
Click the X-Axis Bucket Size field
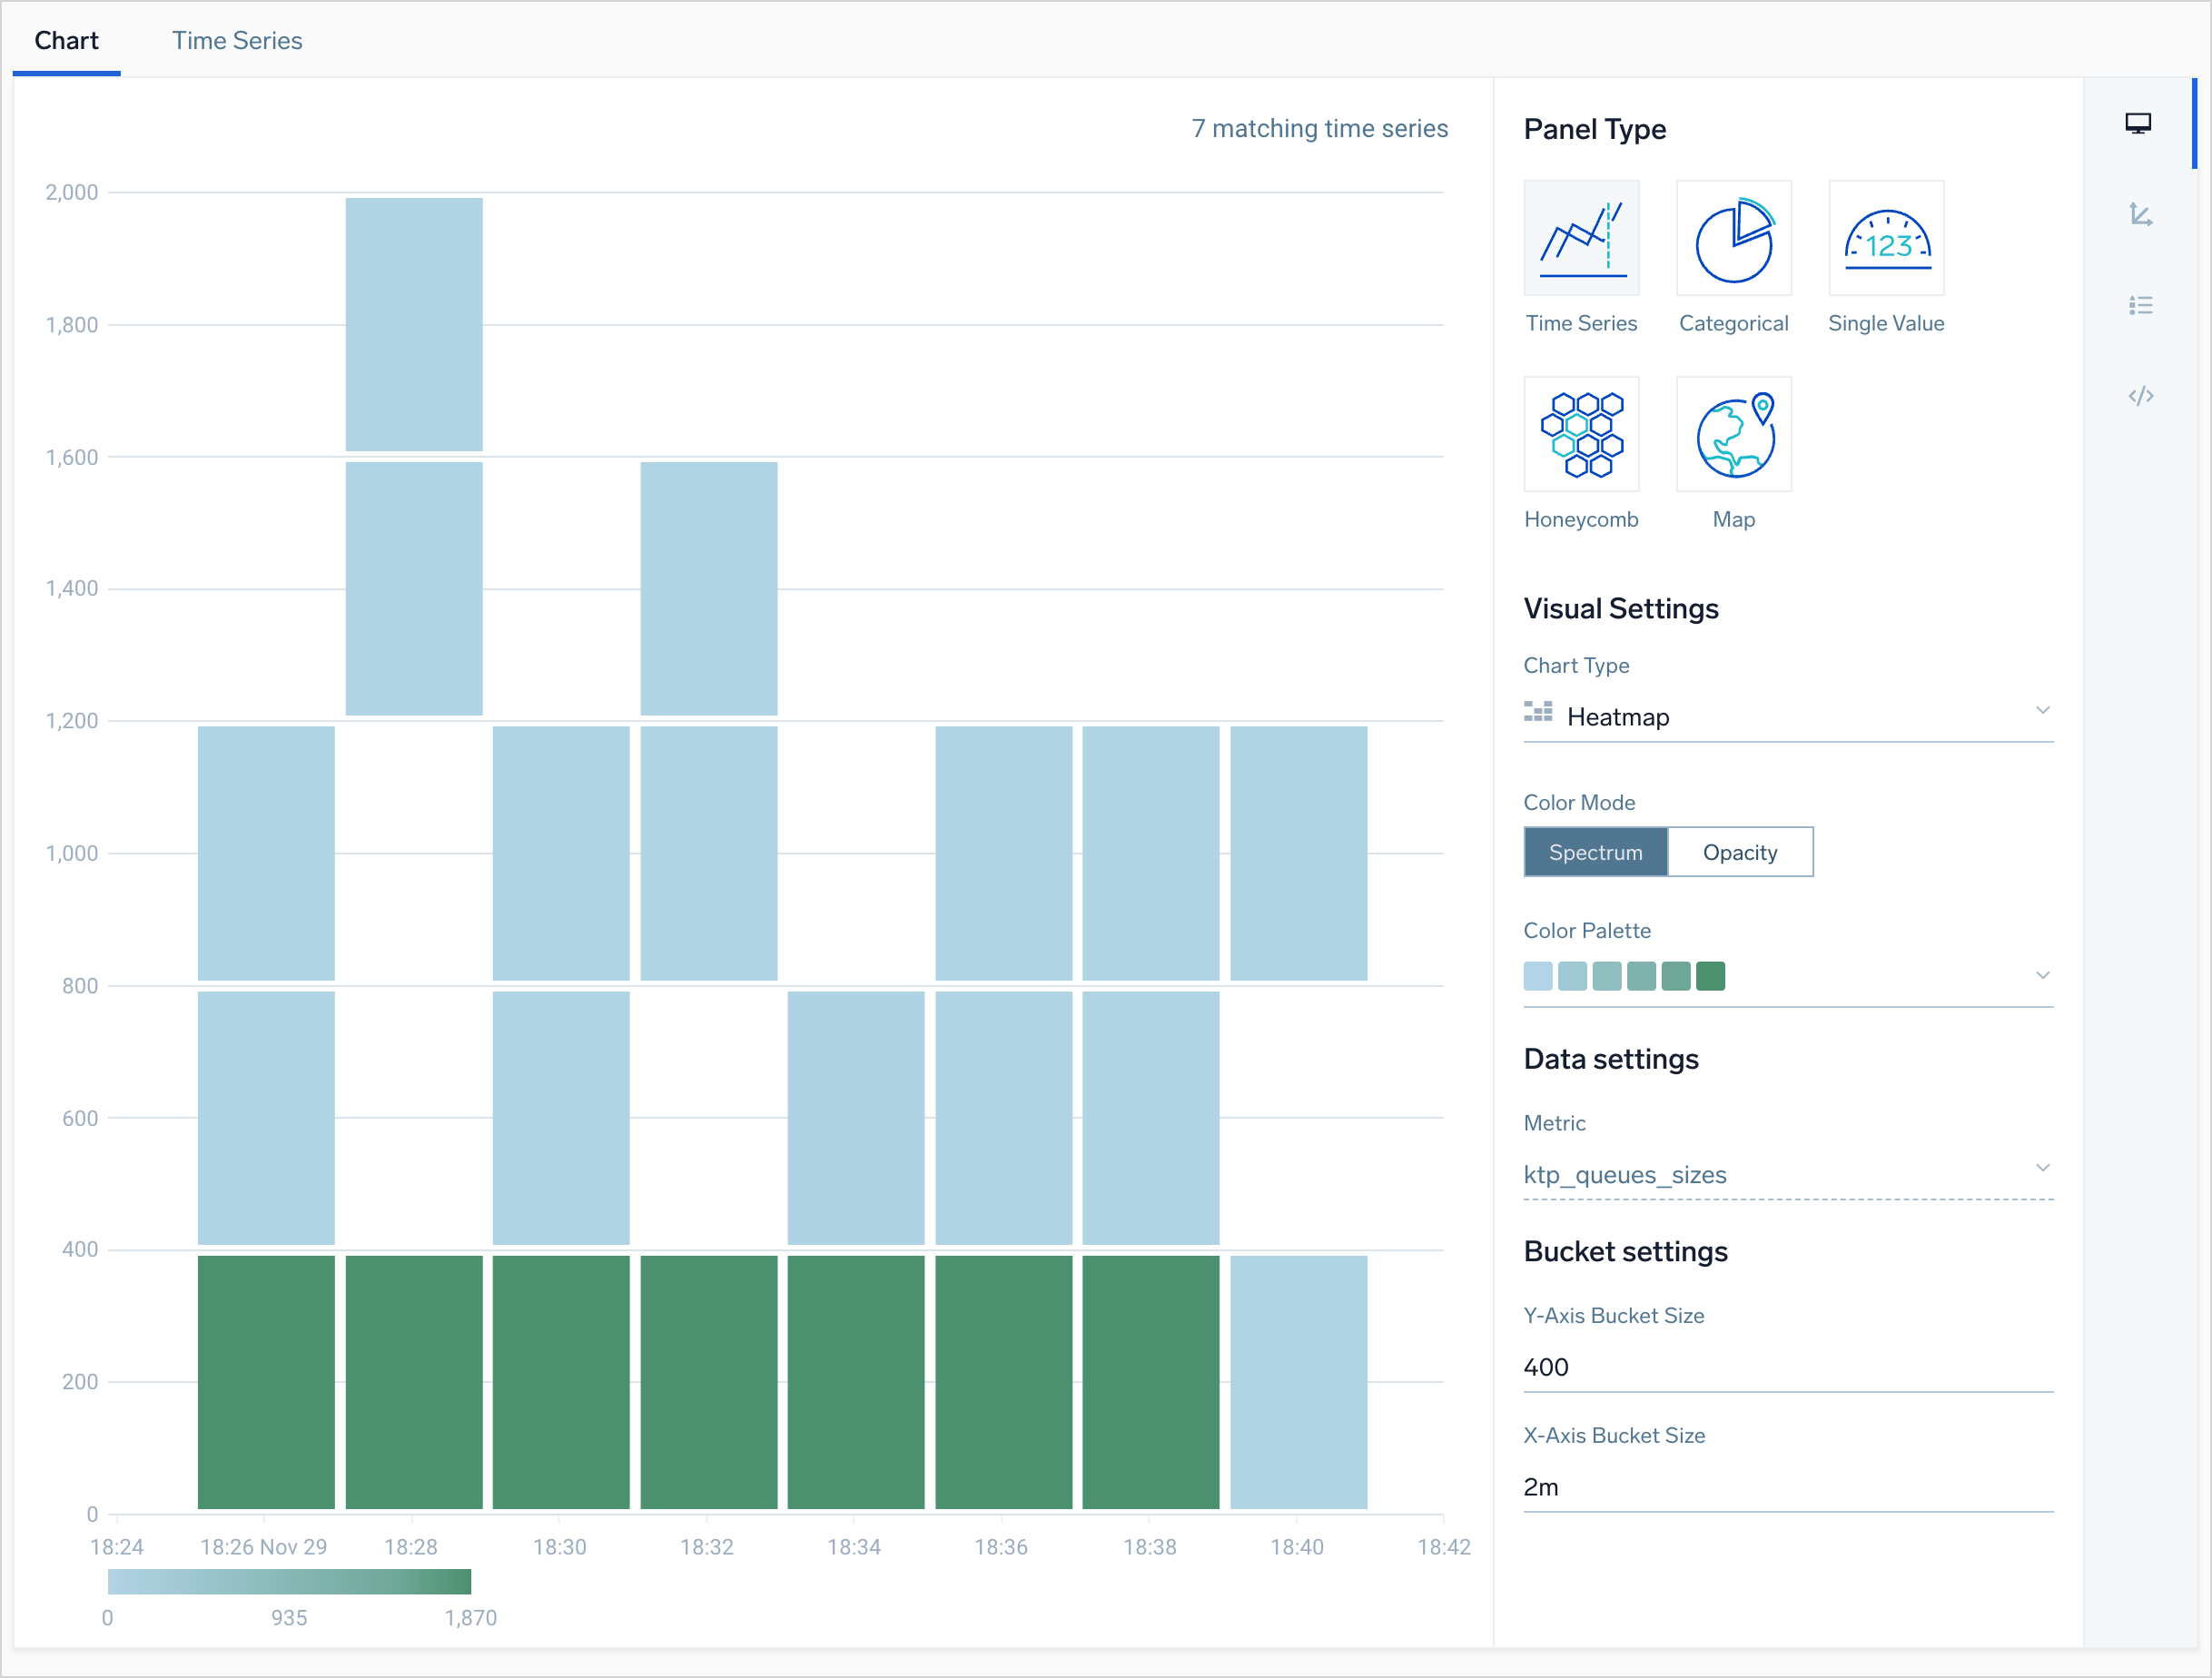pos(1786,1486)
